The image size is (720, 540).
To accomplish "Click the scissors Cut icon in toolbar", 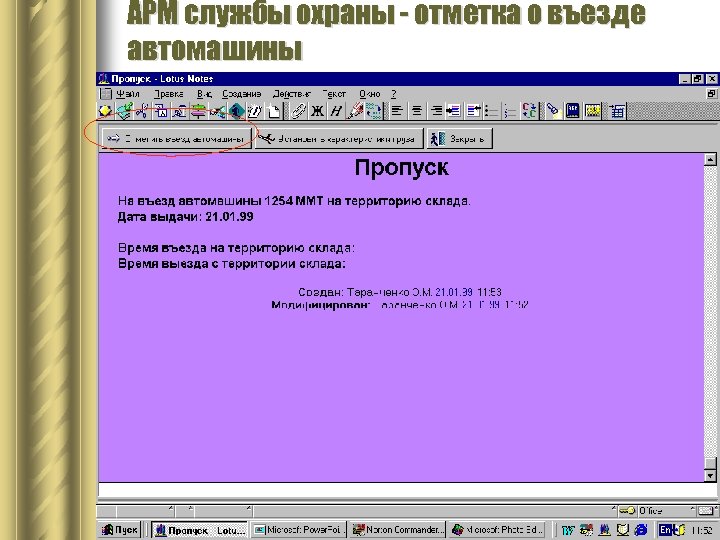I will [x=142, y=111].
